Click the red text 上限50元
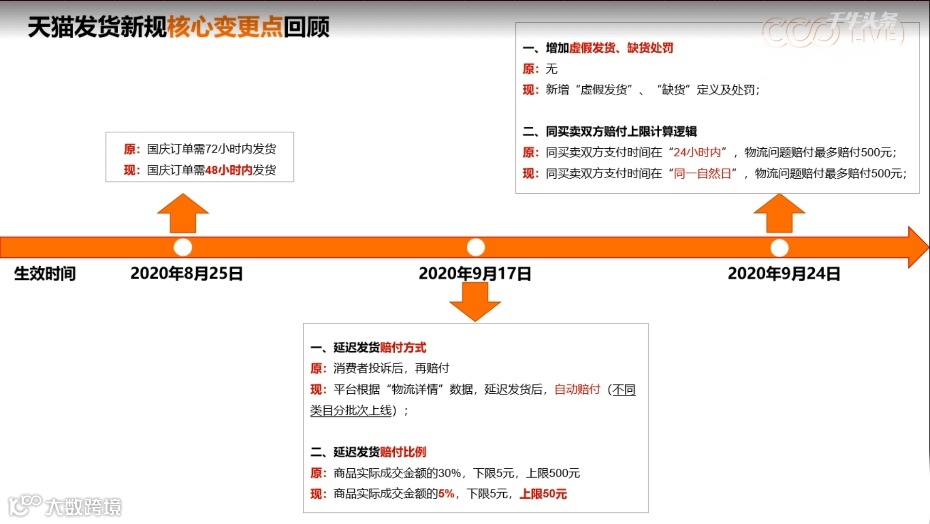 pos(543,494)
